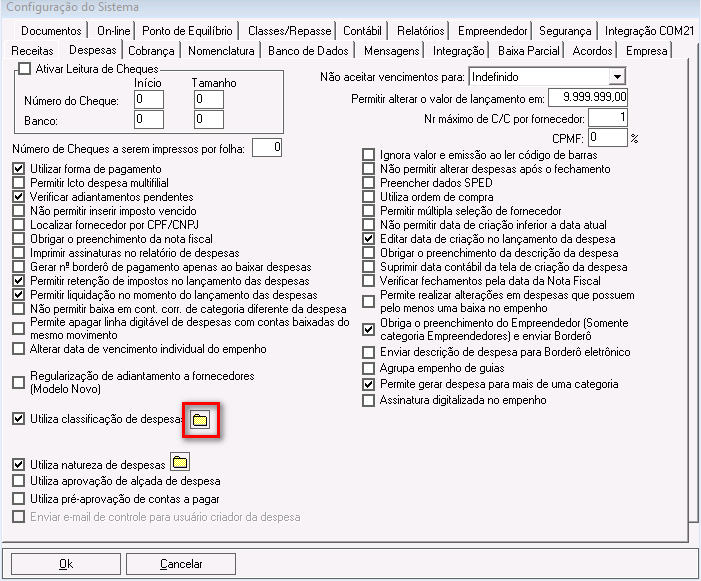
Task: Check Não permitir inserir imposto vencido
Action: [x=18, y=211]
